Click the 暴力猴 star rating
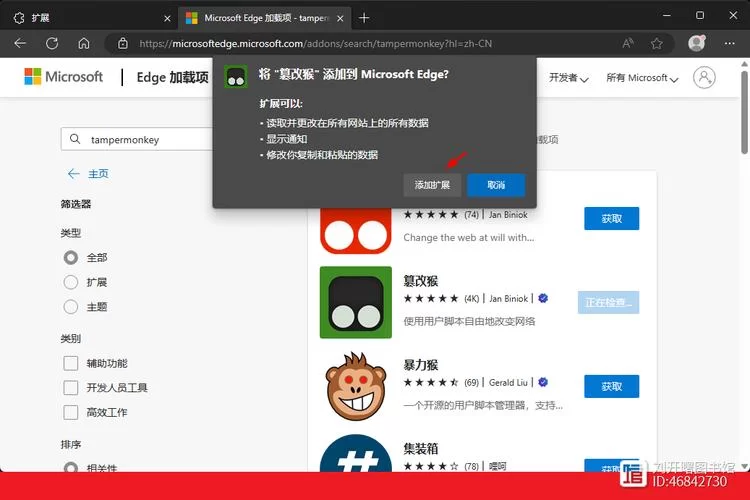 coord(431,382)
